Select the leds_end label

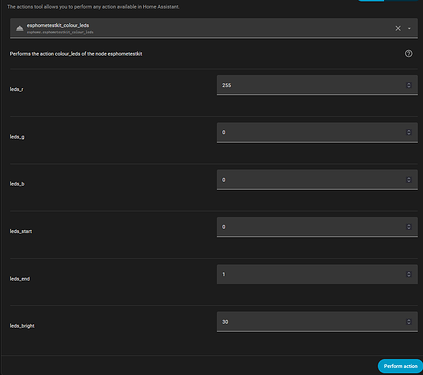pos(20,279)
